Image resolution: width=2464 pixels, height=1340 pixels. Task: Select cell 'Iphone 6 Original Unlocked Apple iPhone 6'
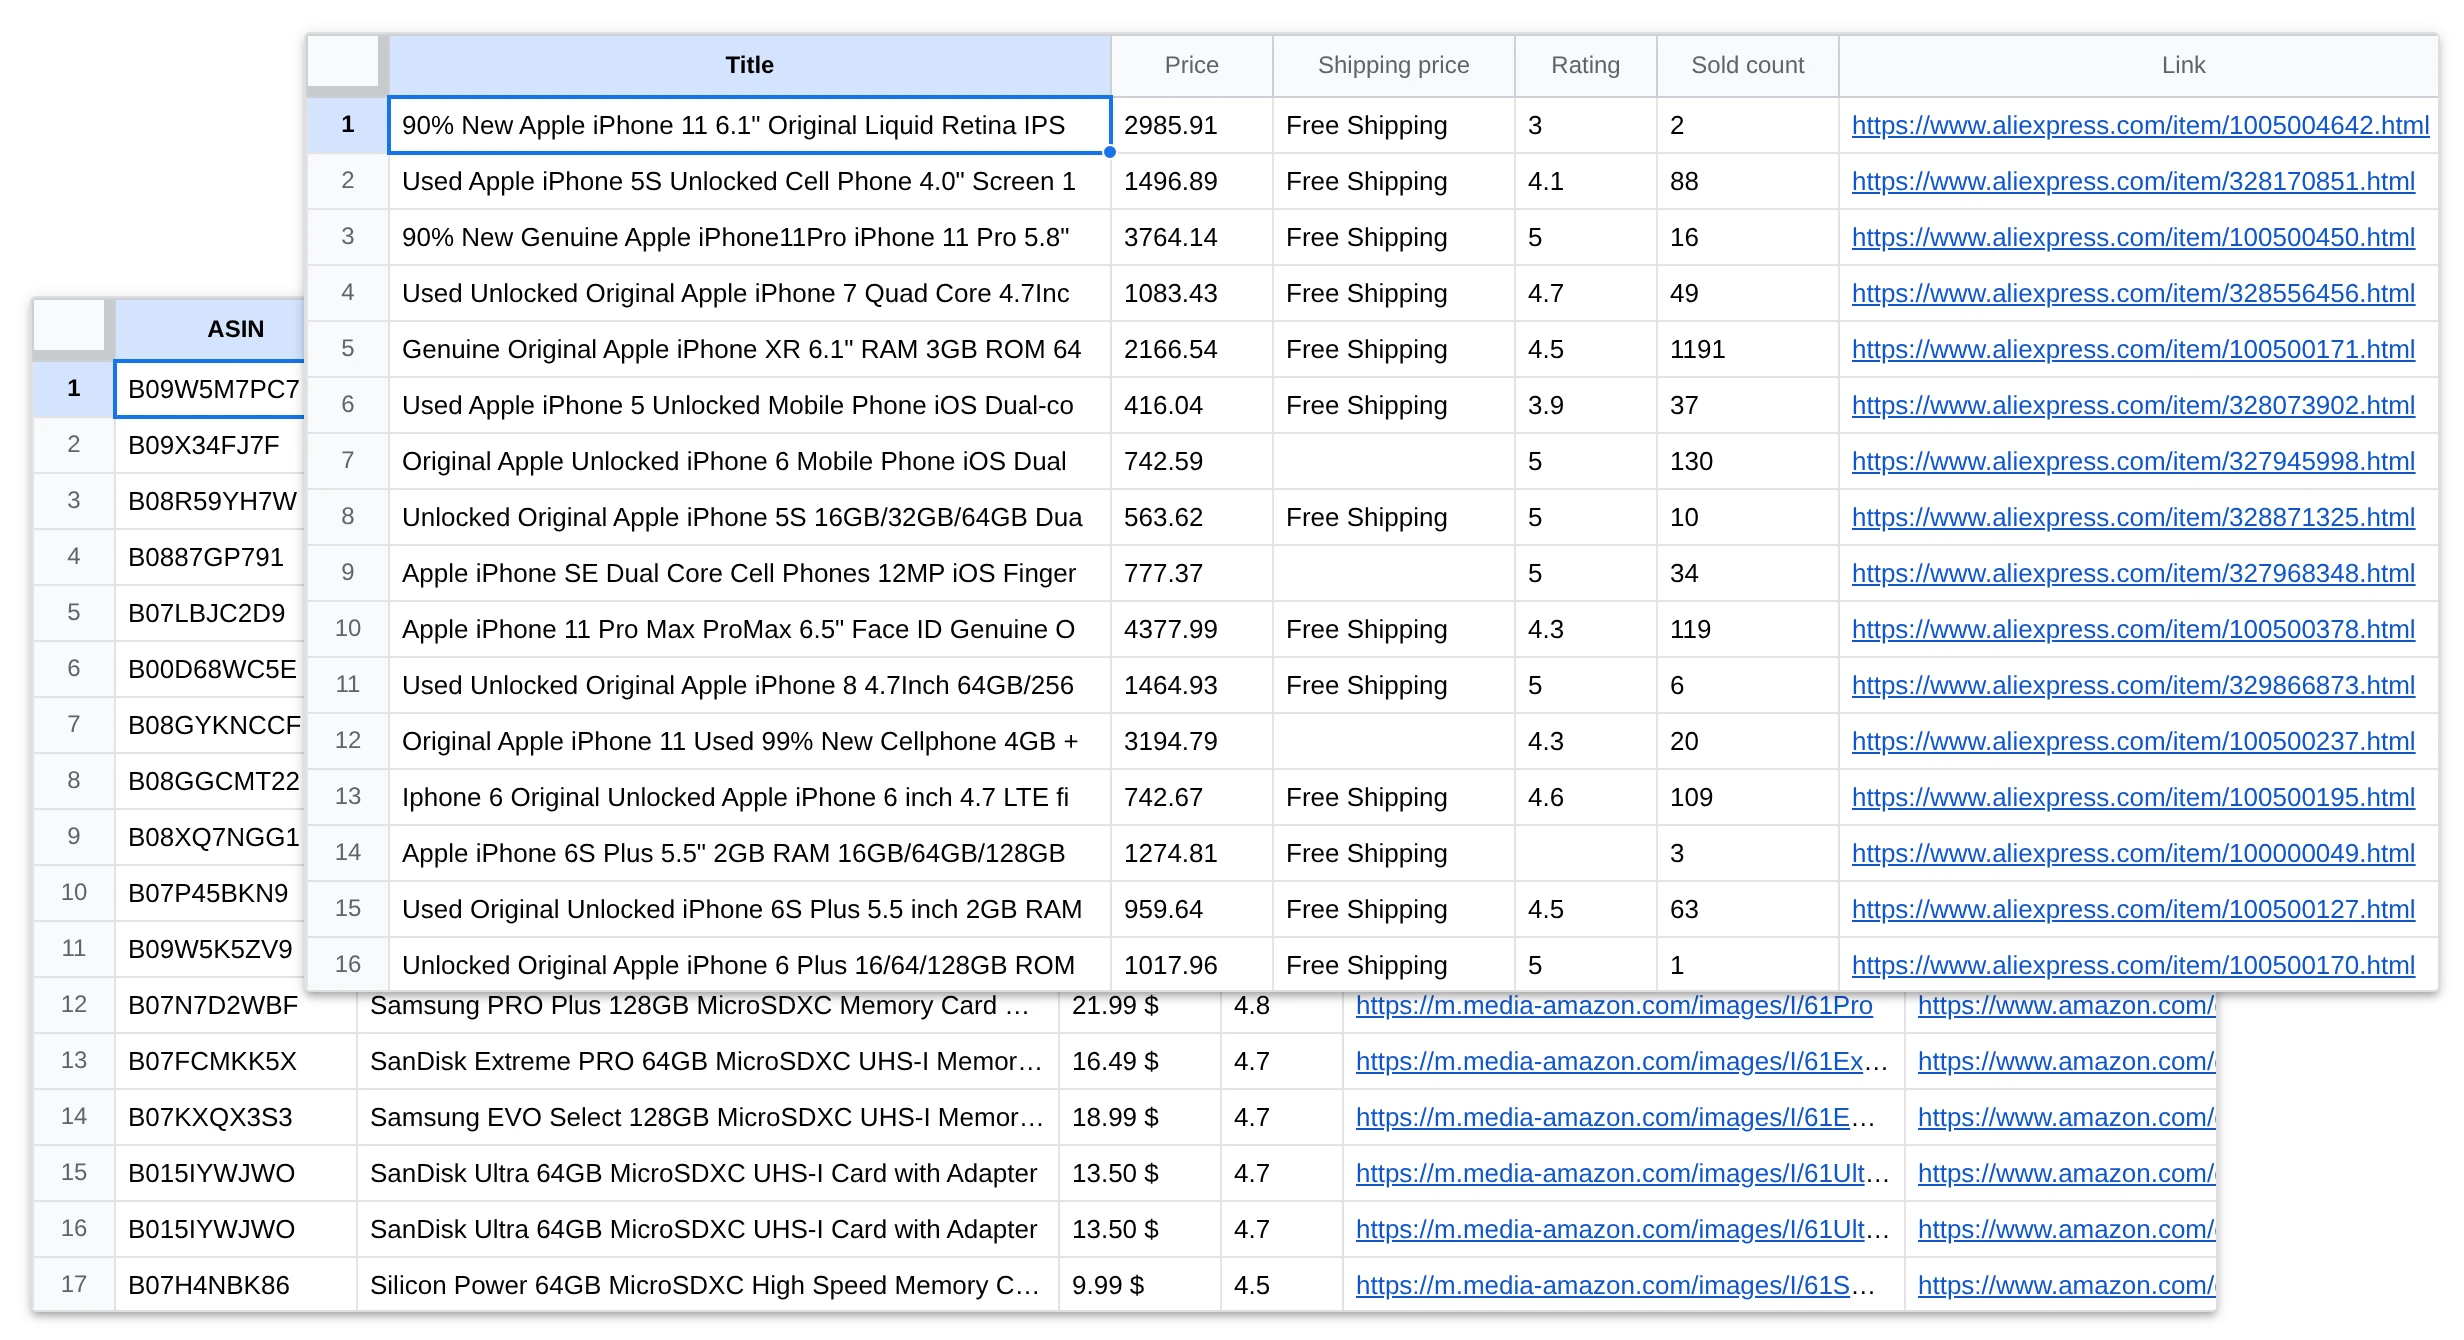pyautogui.click(x=749, y=797)
